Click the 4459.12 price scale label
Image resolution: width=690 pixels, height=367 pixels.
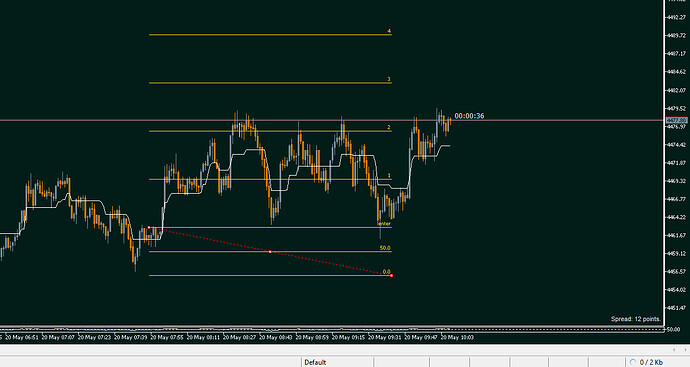coord(677,253)
